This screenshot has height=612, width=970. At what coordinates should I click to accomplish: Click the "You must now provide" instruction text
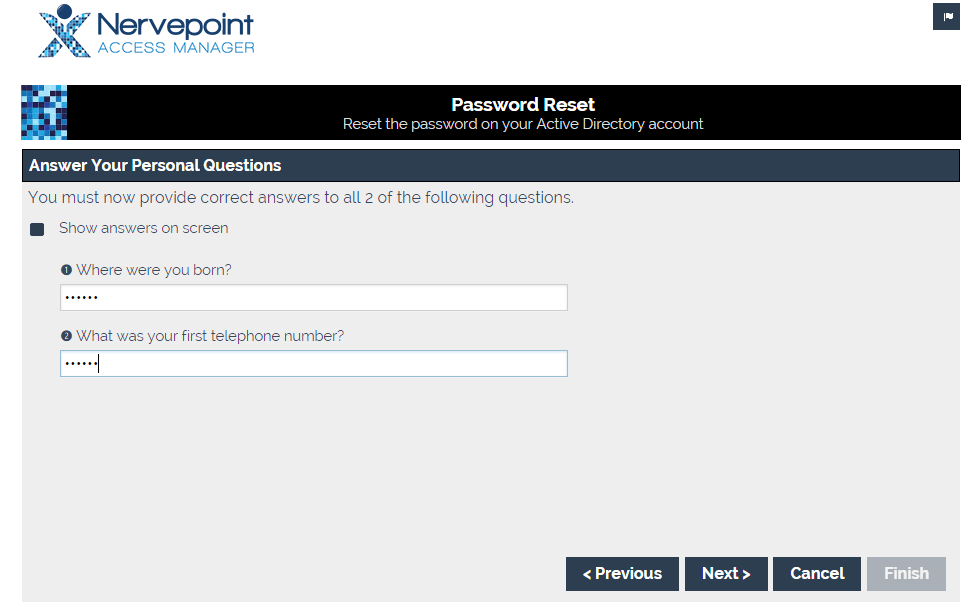(x=301, y=197)
